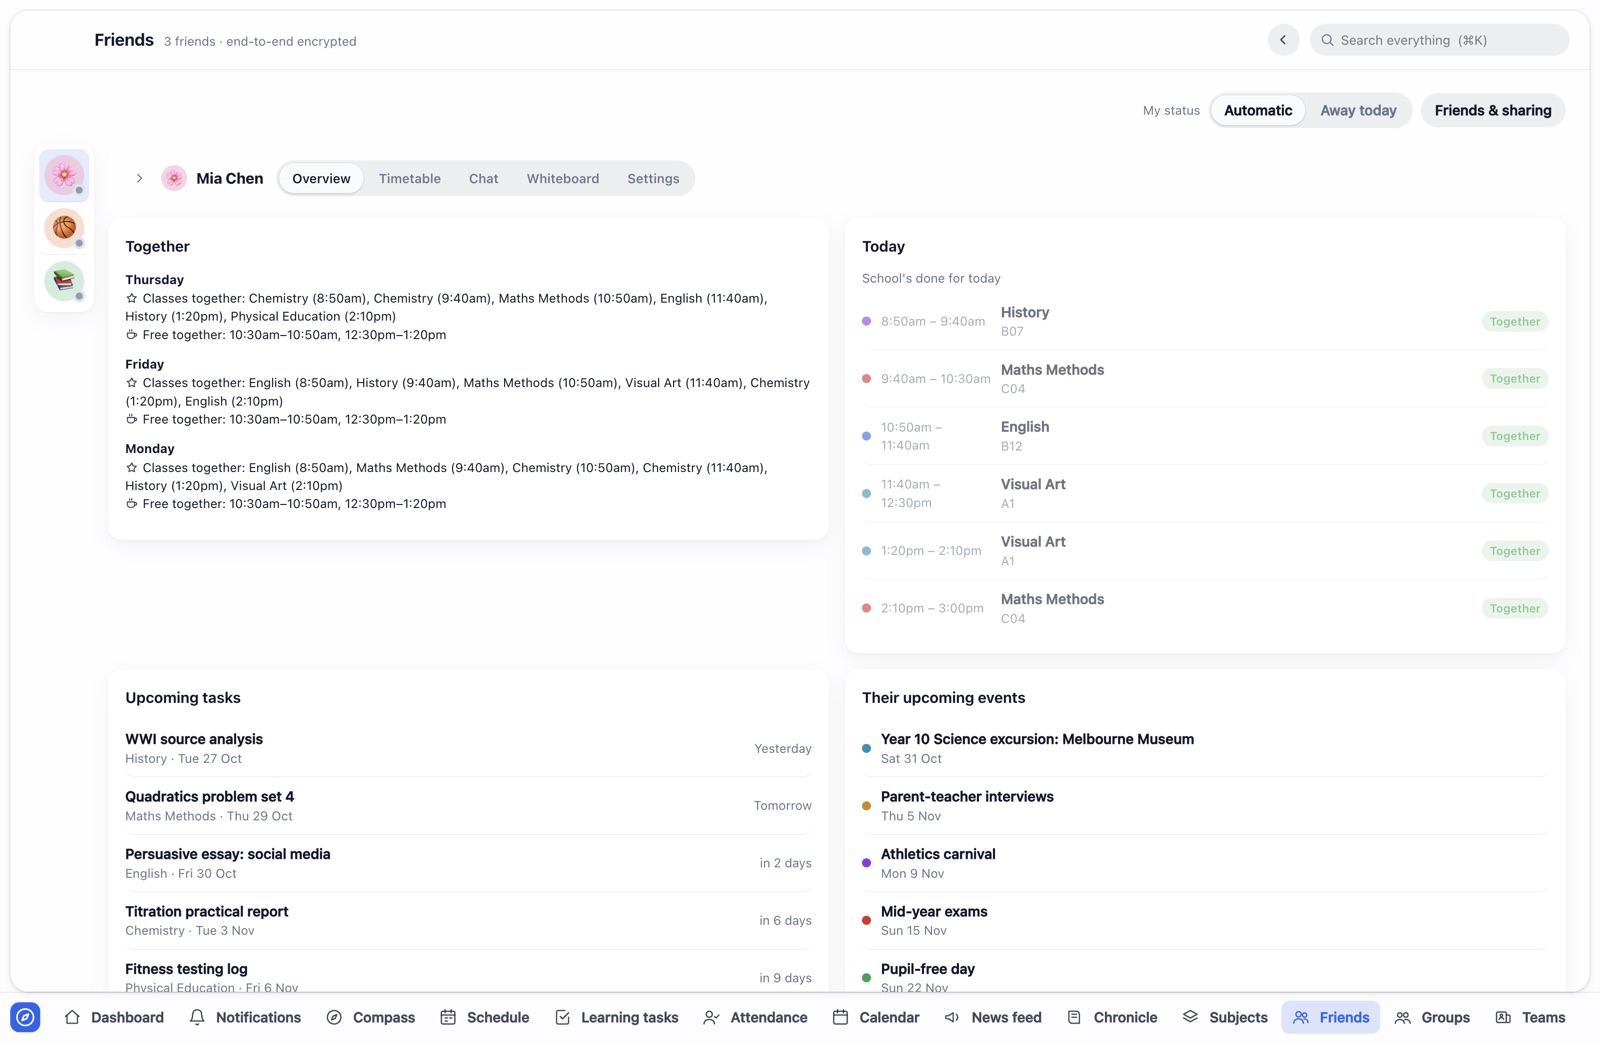The image size is (1600, 1042).
Task: Click the History 8:50am class row
Action: point(1205,321)
